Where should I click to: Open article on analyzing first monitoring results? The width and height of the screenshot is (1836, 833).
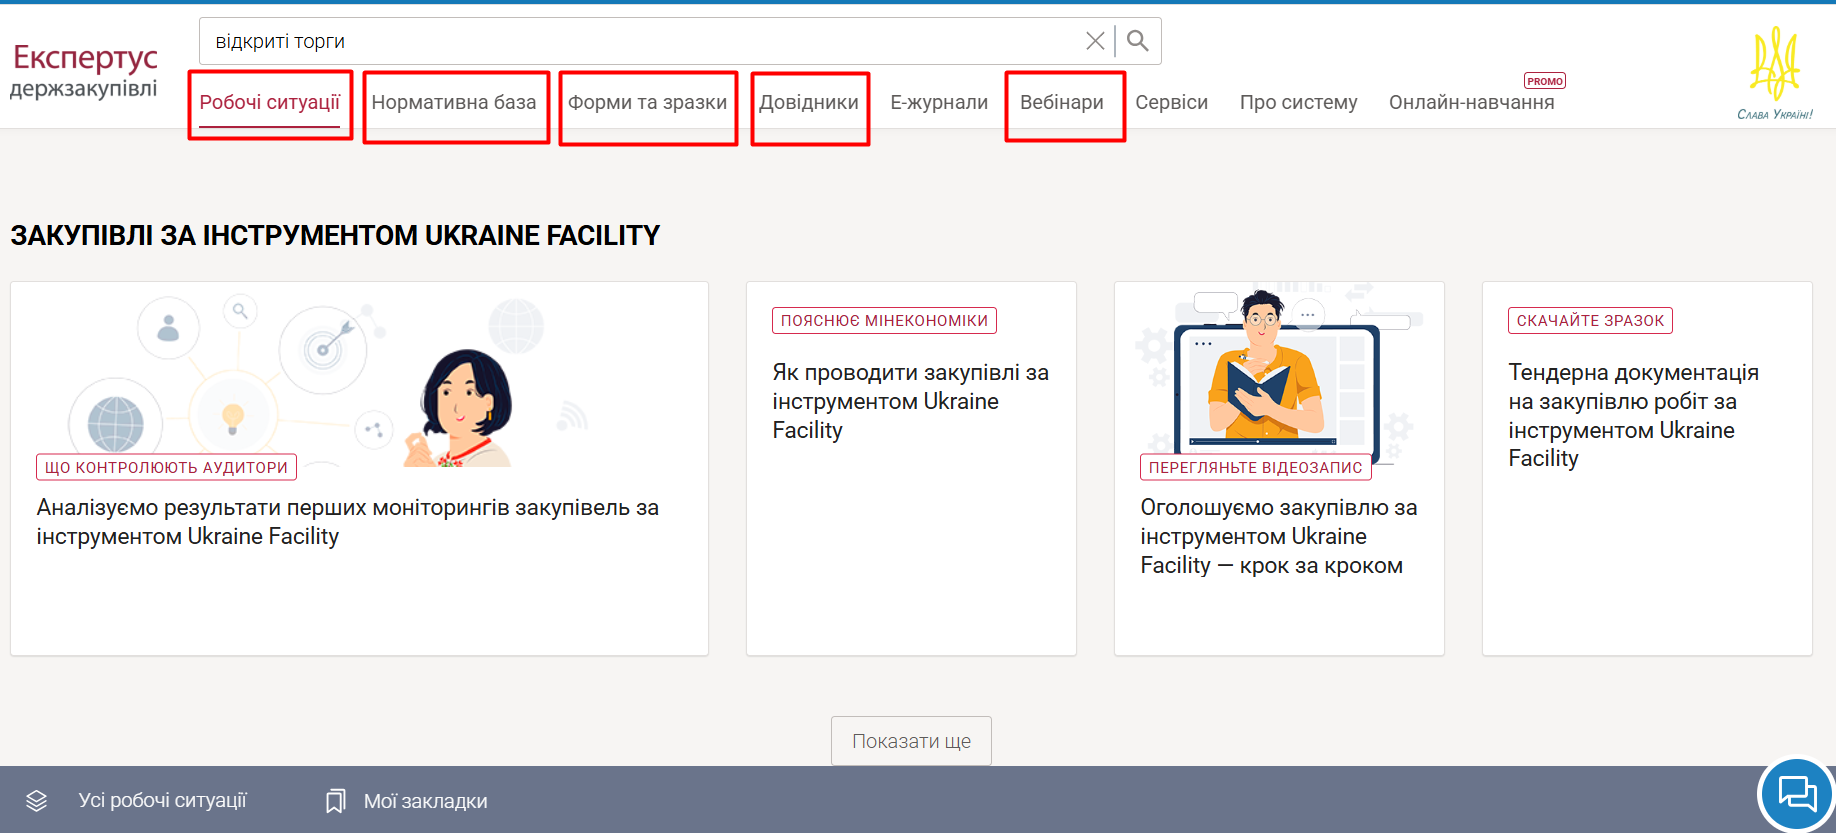click(347, 521)
